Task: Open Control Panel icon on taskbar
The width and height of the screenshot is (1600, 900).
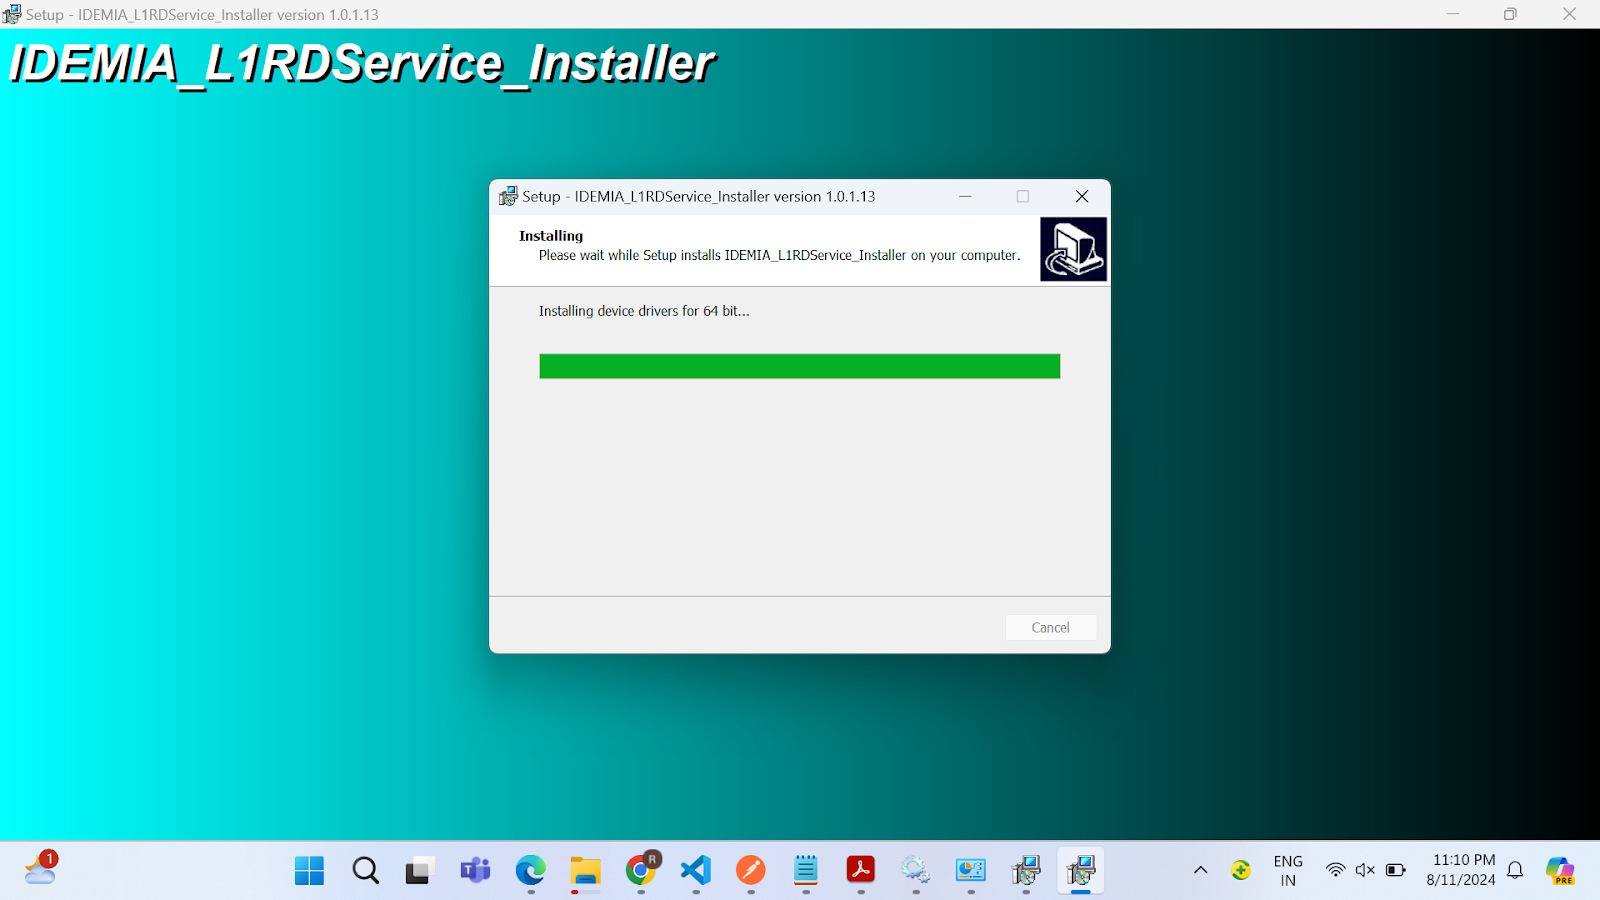Action: coord(971,871)
